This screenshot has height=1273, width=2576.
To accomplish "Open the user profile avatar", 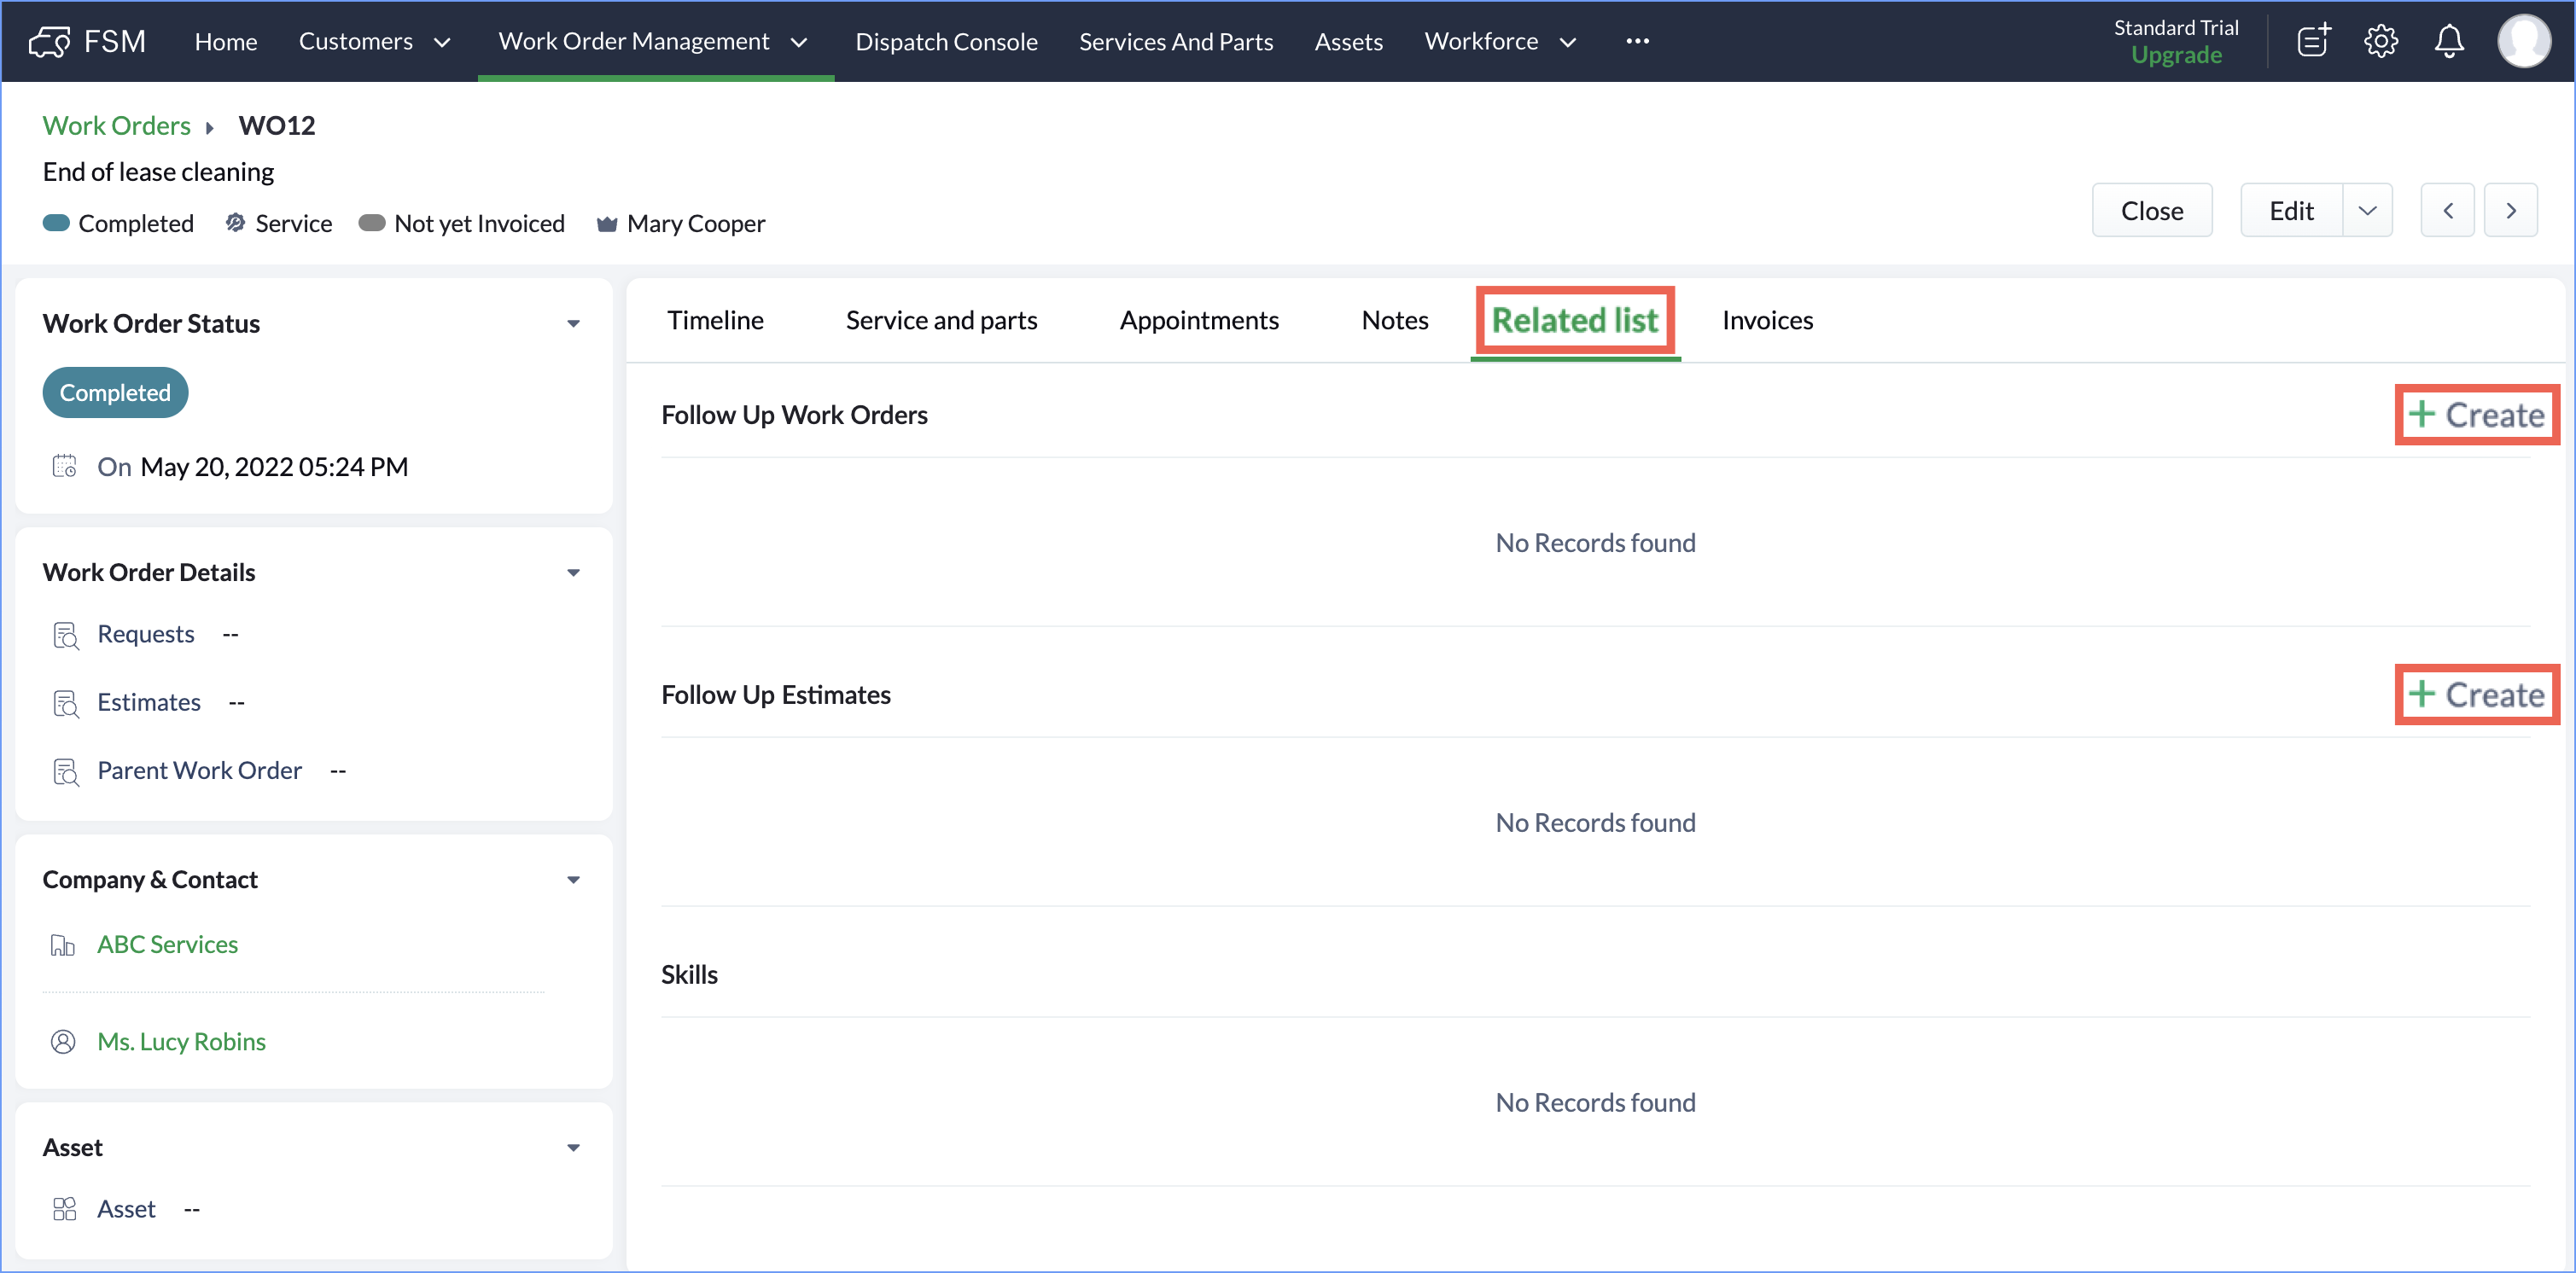I will [x=2523, y=41].
